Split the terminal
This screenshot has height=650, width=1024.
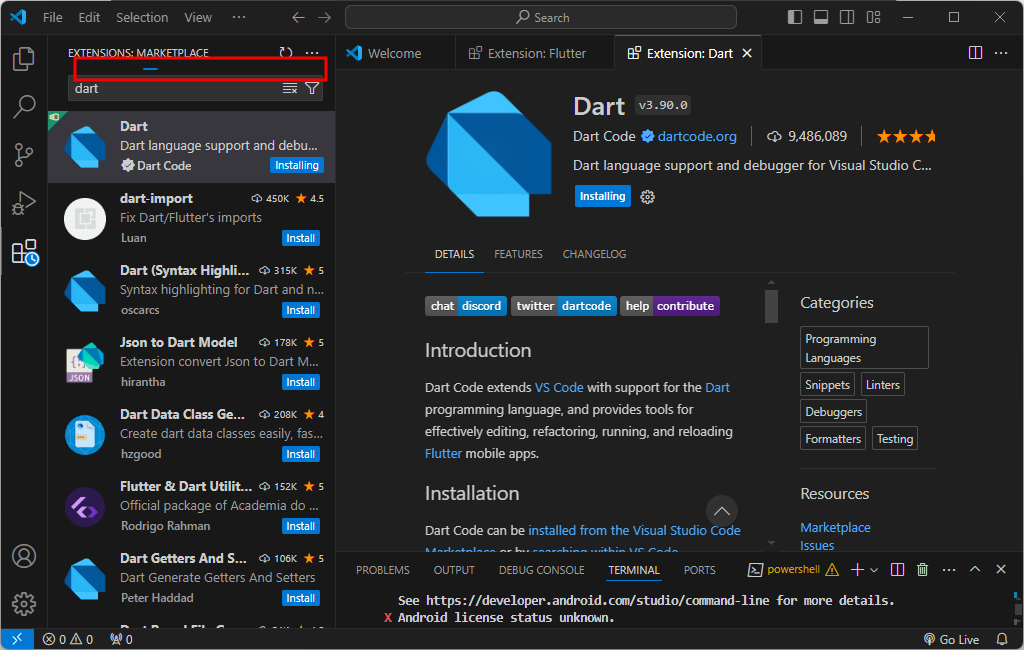click(x=898, y=570)
